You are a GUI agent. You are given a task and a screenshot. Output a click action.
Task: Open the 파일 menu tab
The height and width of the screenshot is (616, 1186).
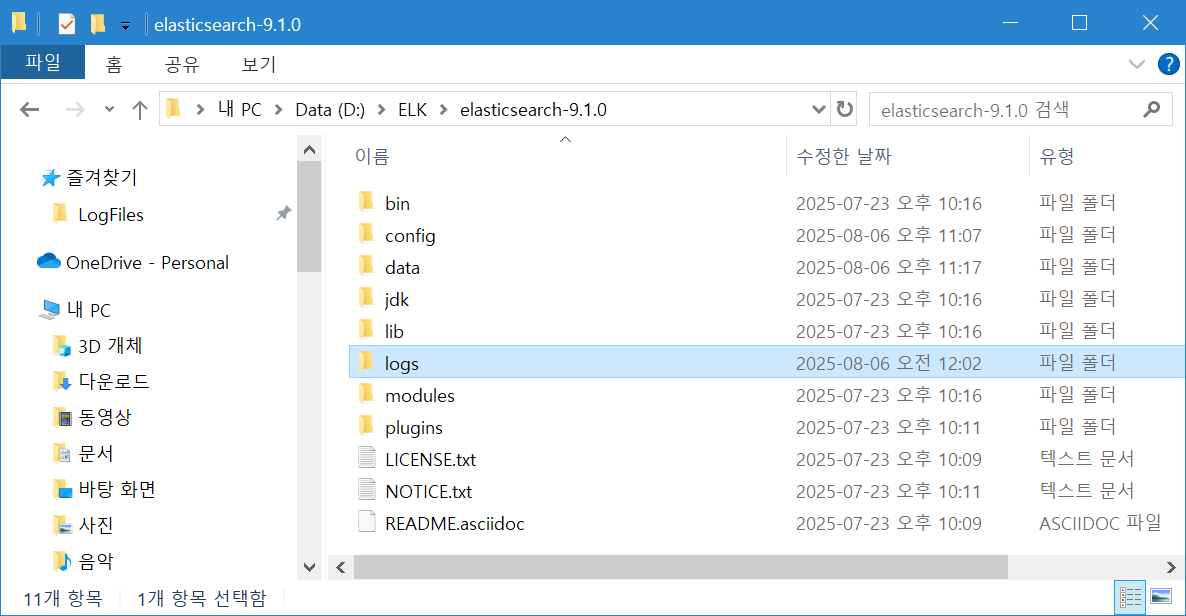point(43,63)
